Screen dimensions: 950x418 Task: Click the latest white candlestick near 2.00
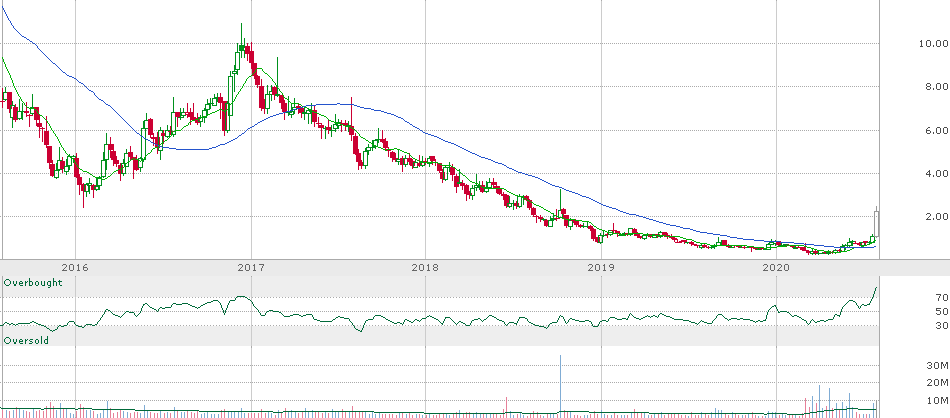876,223
